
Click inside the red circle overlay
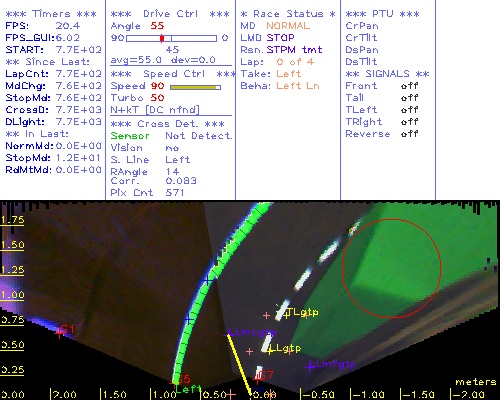[392, 268]
